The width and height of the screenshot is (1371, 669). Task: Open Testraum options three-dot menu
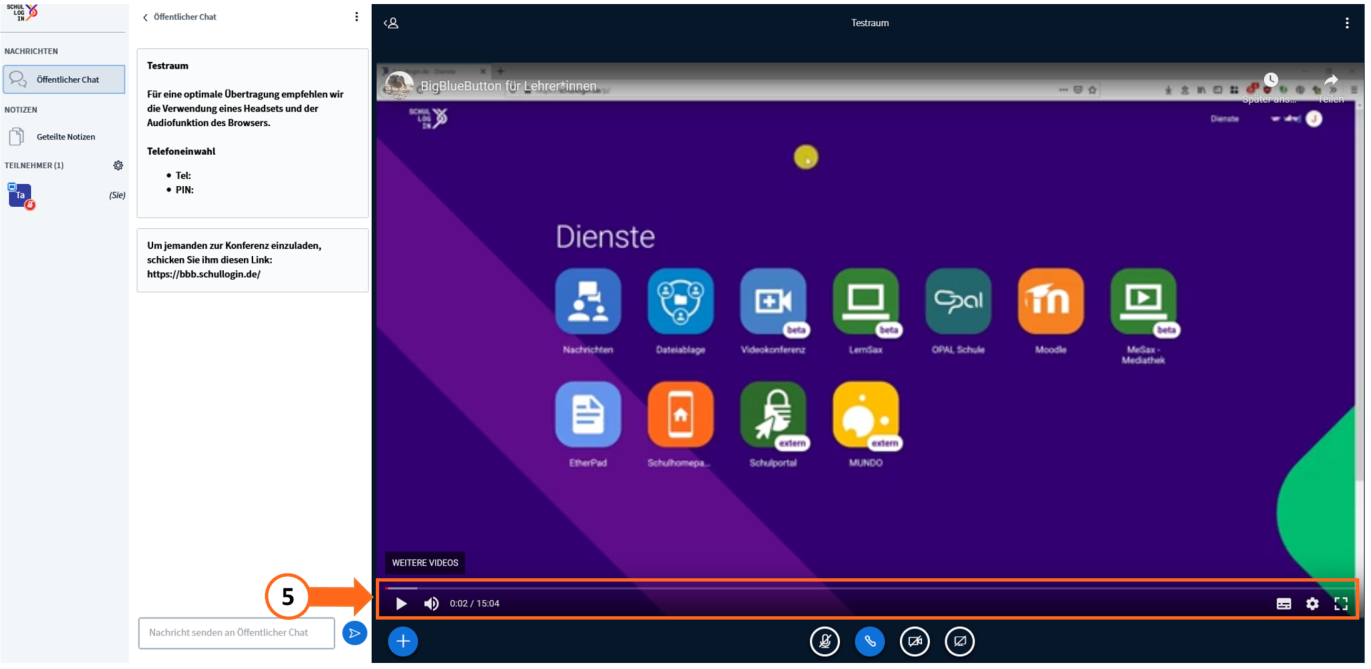pyautogui.click(x=1347, y=23)
